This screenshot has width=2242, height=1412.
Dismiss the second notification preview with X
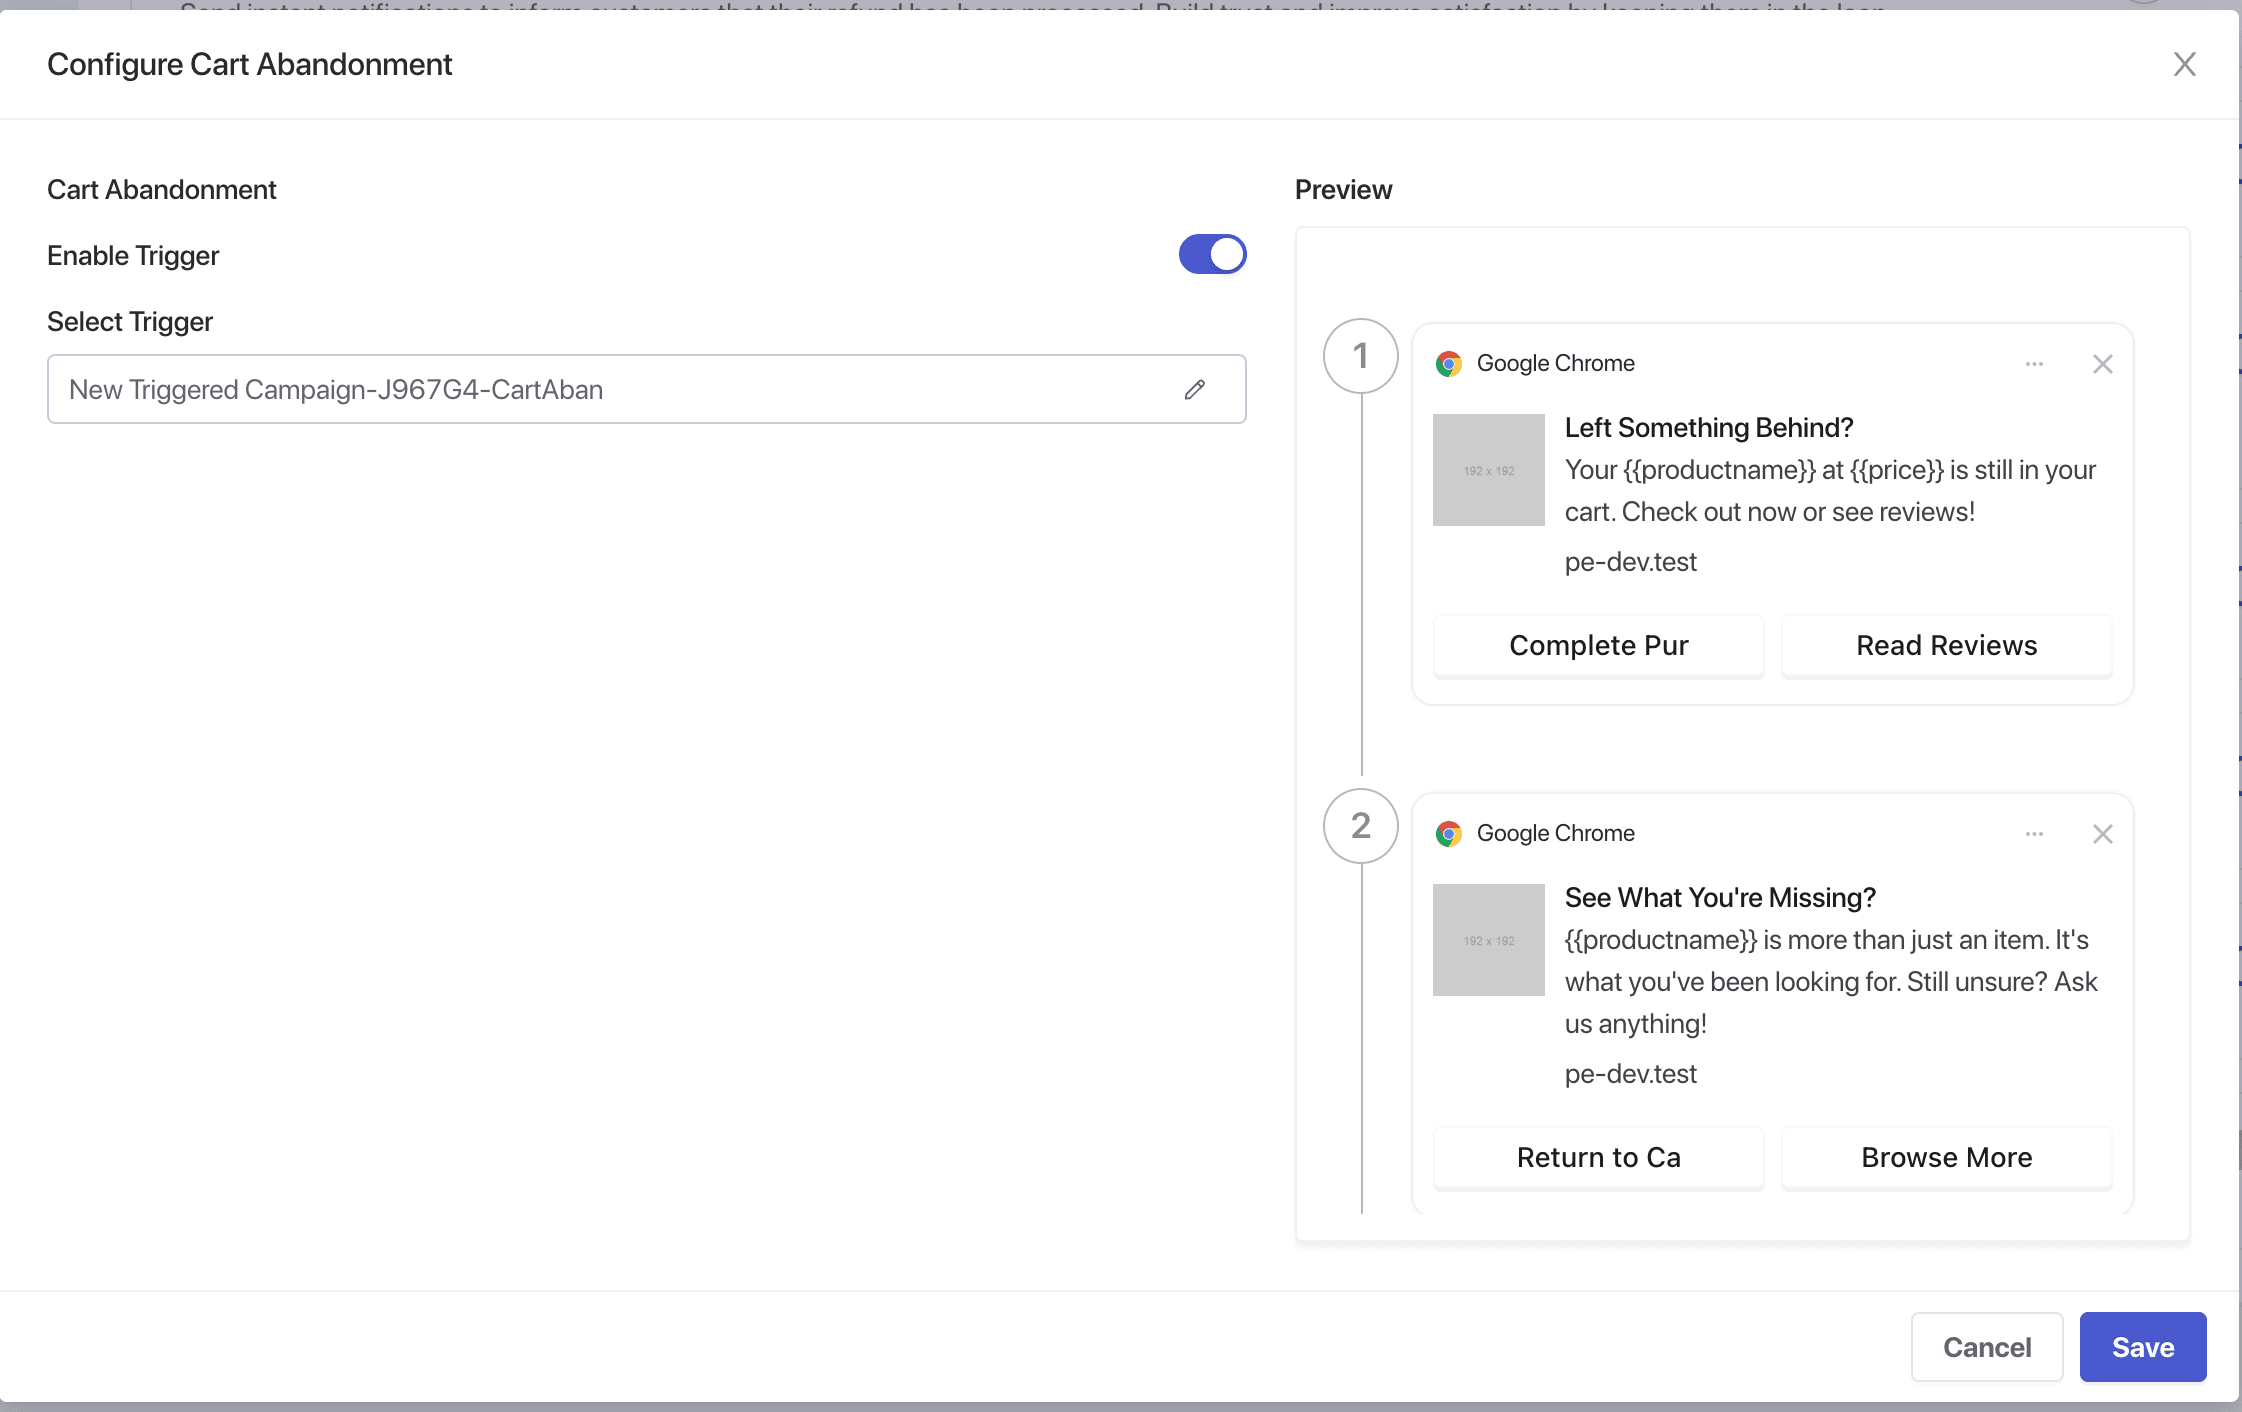tap(2102, 834)
